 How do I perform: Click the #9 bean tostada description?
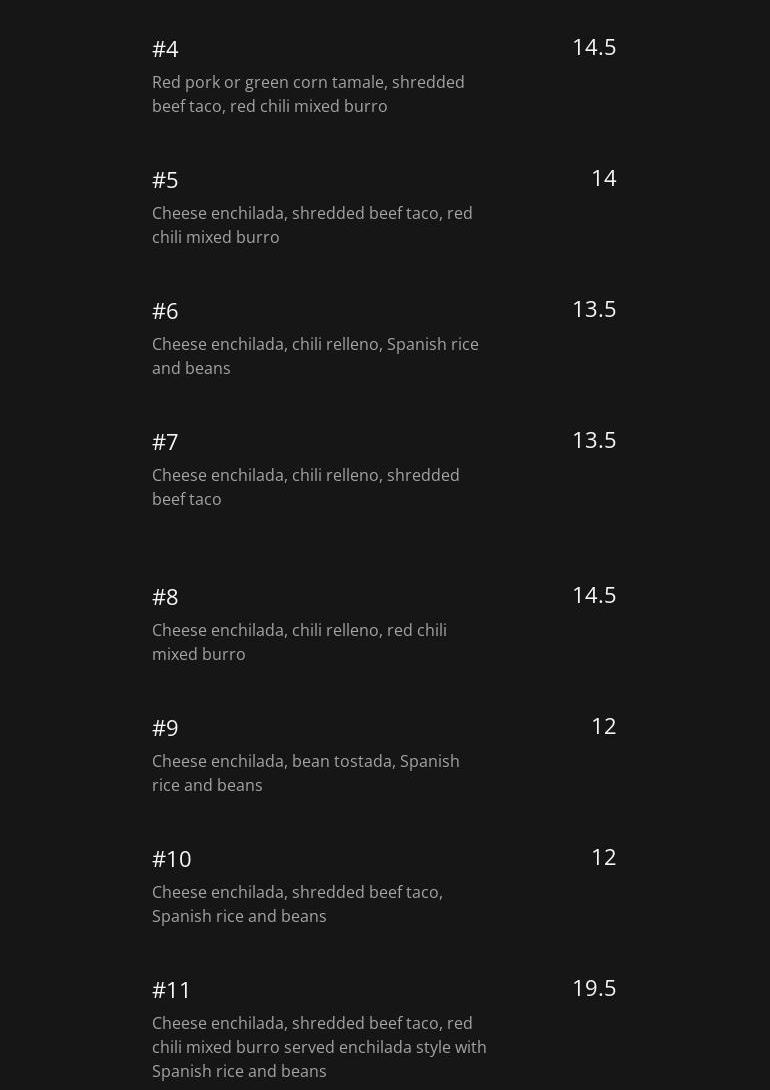click(x=305, y=773)
